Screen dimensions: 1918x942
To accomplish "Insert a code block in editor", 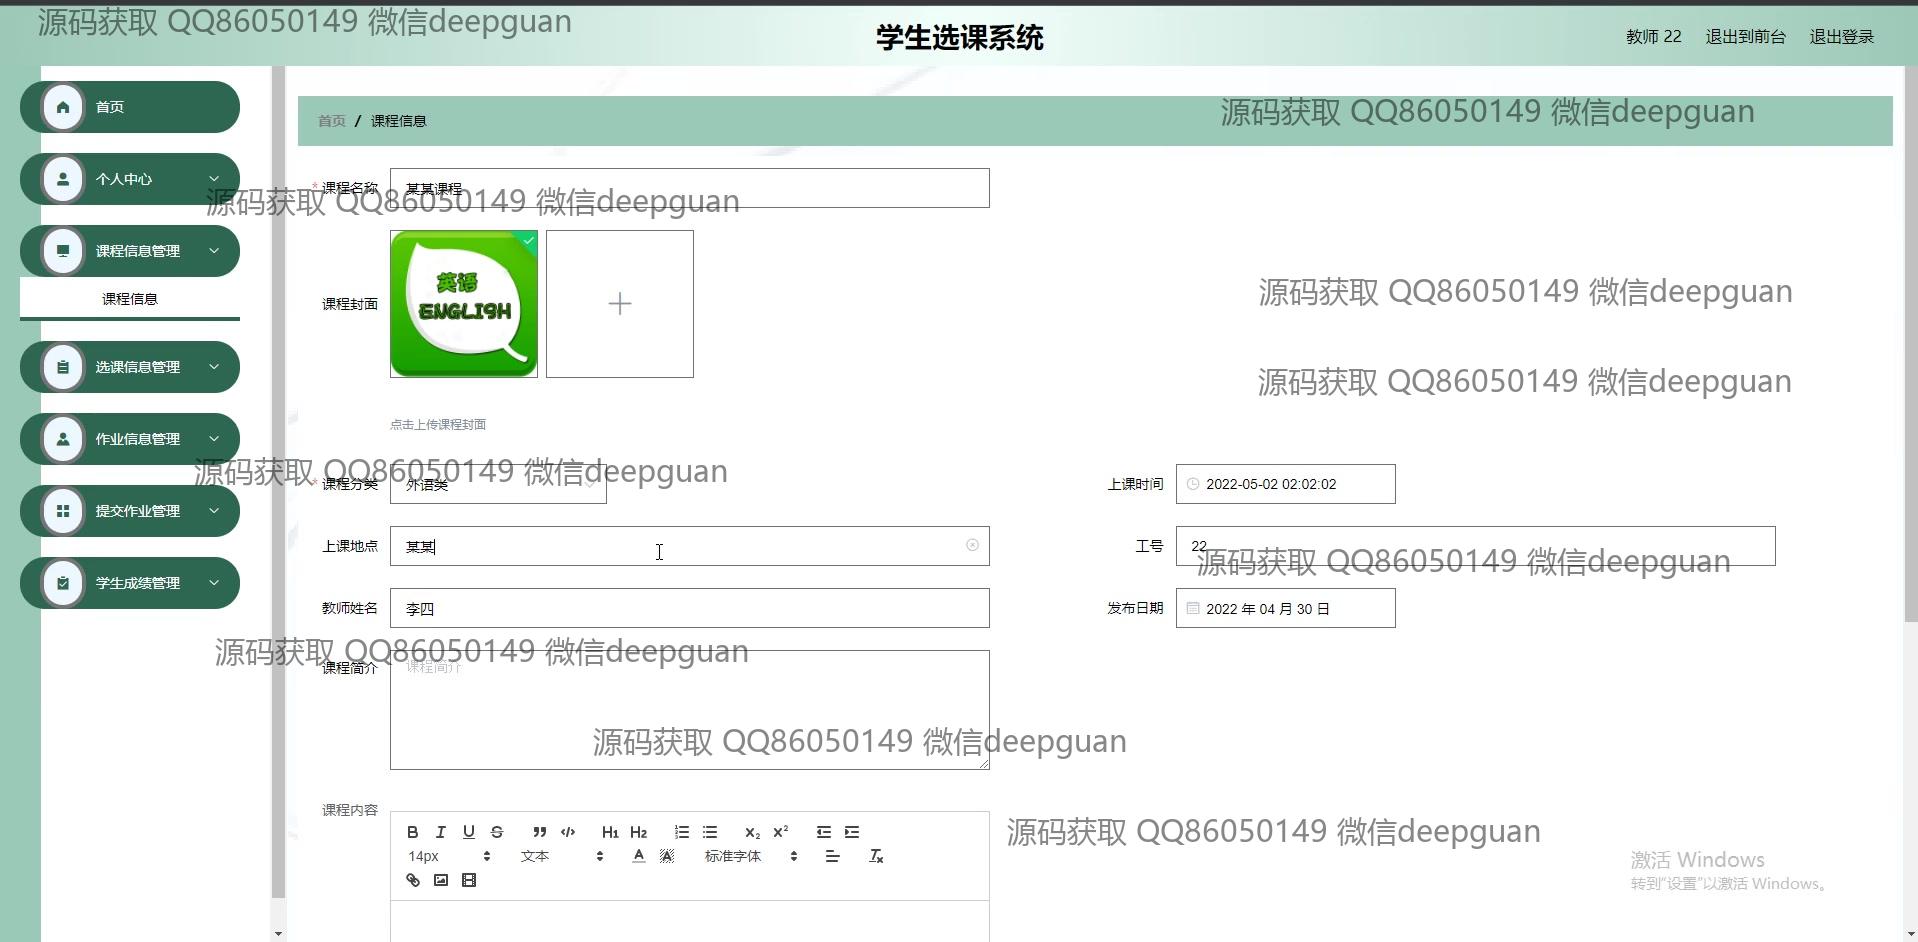I will (x=568, y=832).
